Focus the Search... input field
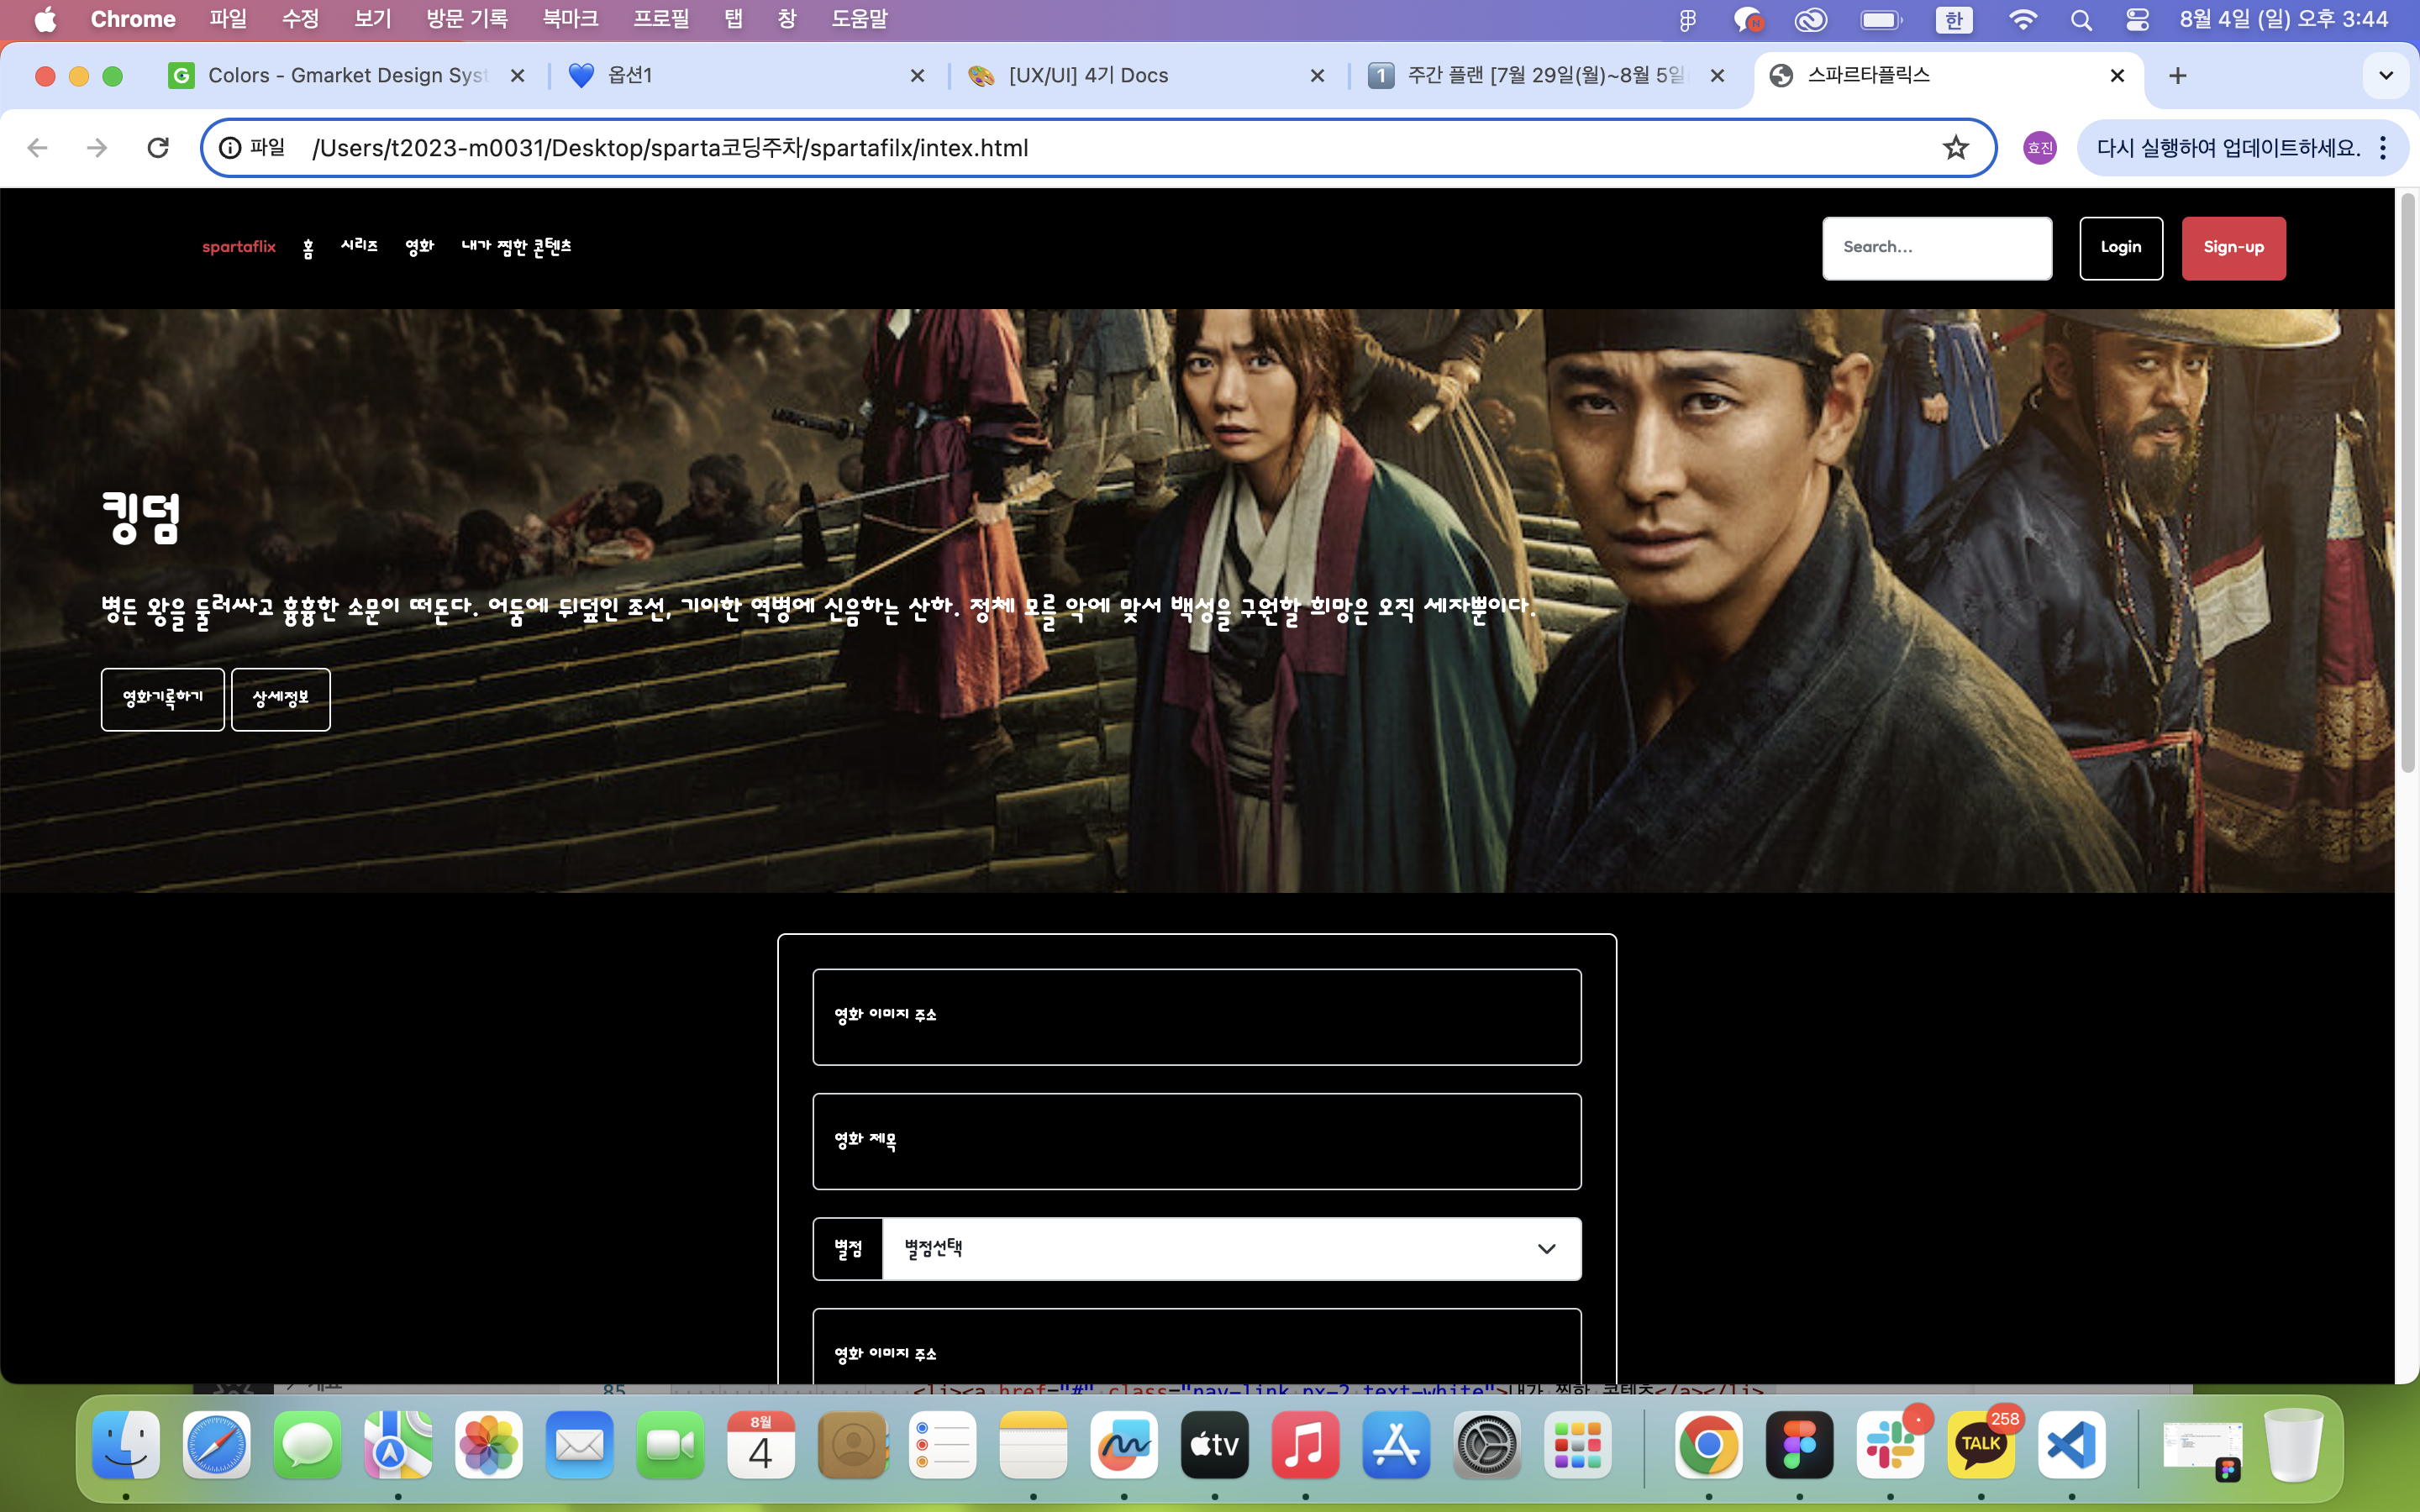This screenshot has height=1512, width=2420. (x=1937, y=248)
